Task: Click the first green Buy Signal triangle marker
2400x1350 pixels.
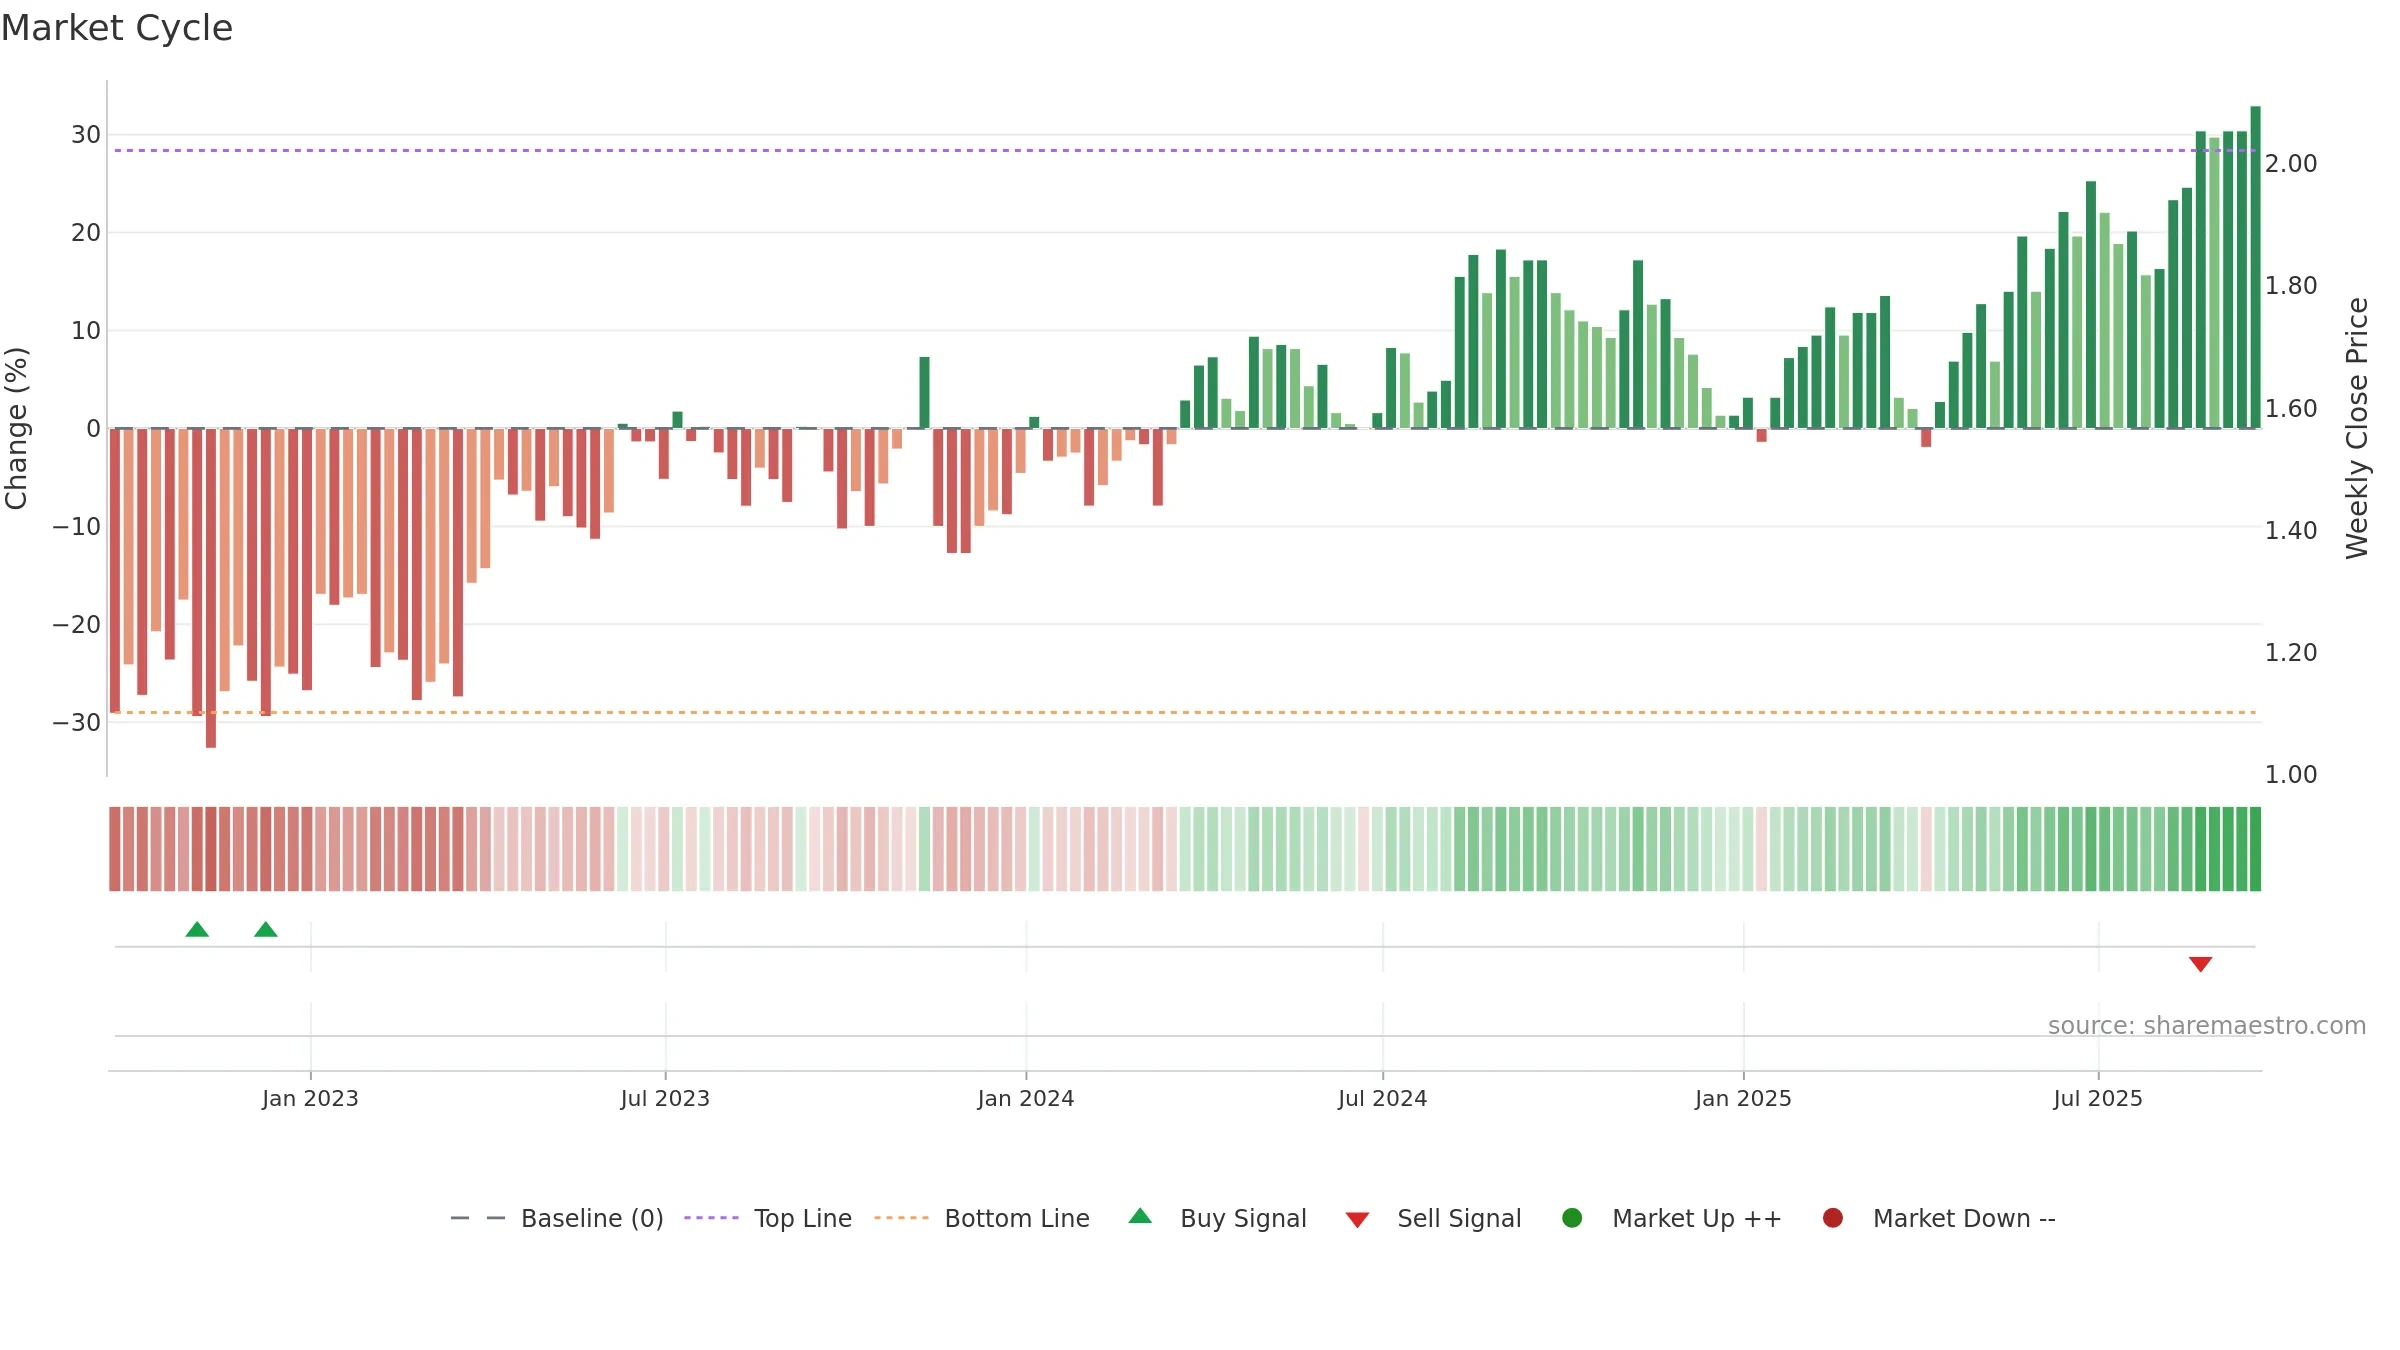Action: [197, 930]
